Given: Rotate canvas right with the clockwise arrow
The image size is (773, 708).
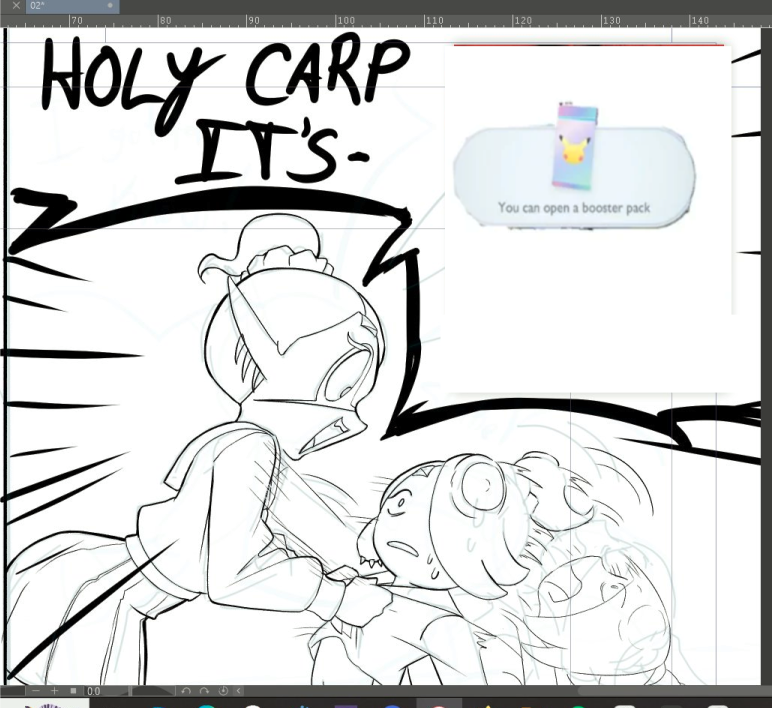Looking at the screenshot, I should tap(204, 691).
